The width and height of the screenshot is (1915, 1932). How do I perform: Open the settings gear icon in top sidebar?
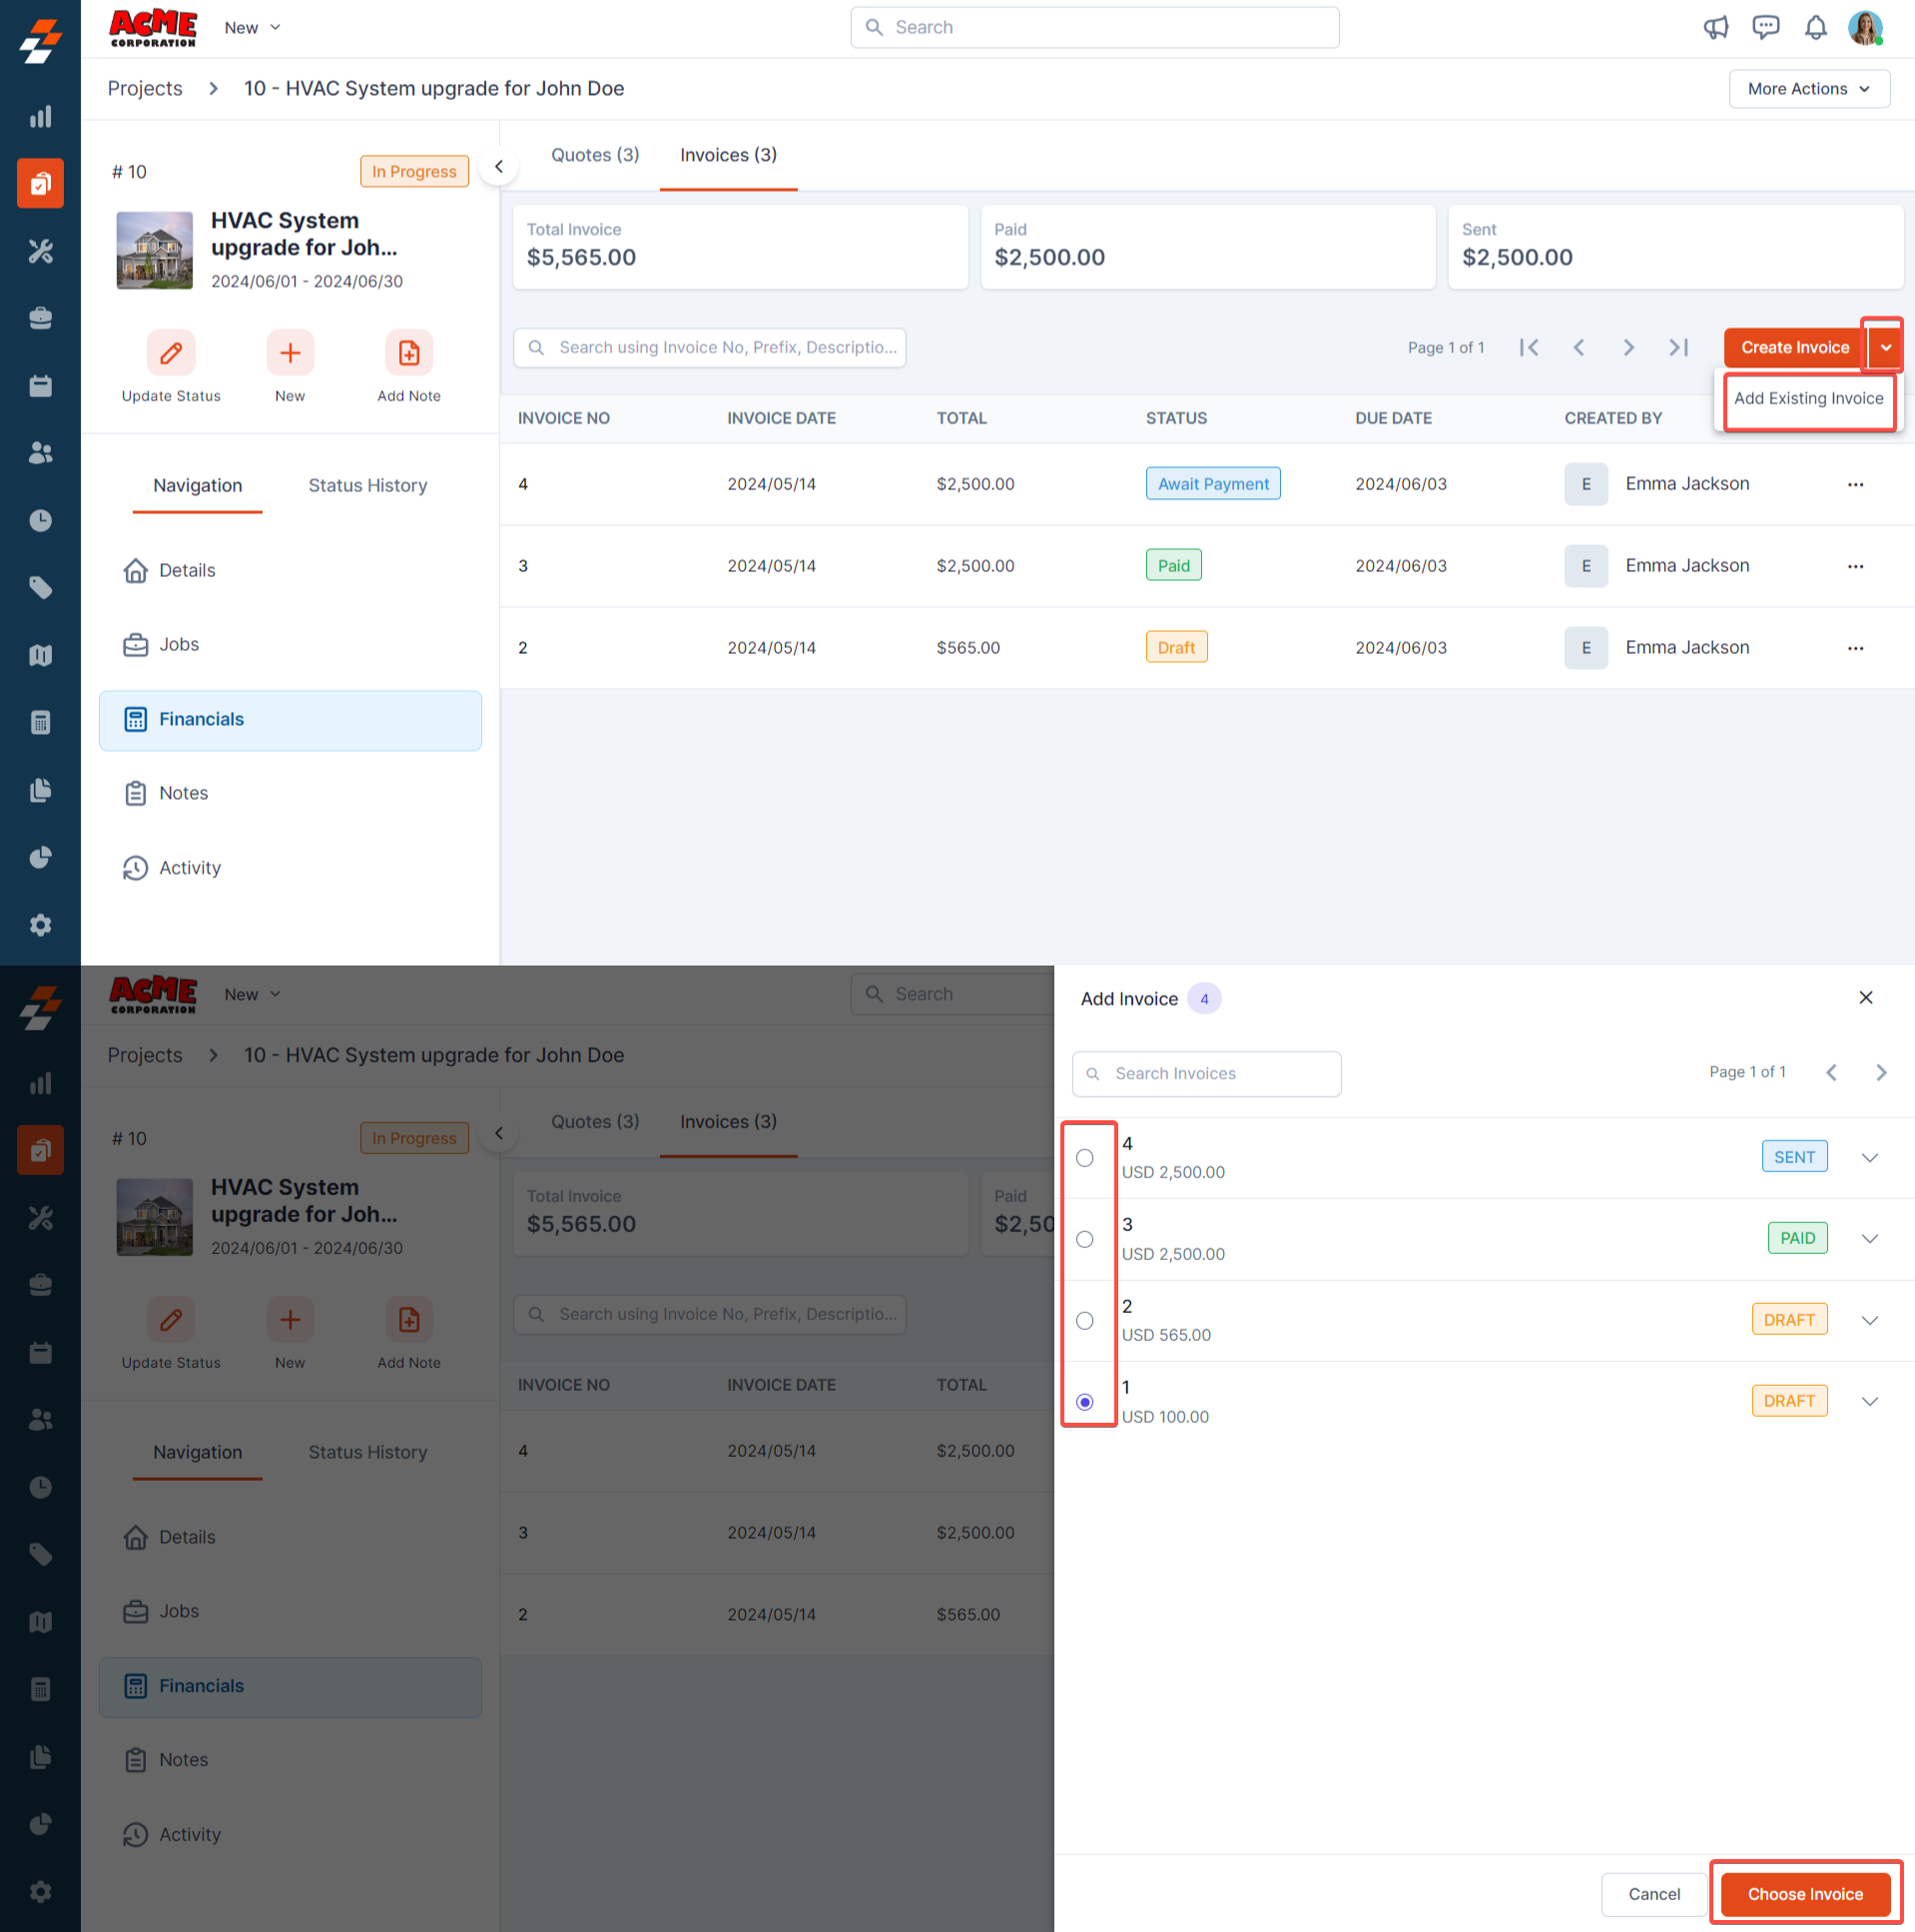[x=40, y=925]
